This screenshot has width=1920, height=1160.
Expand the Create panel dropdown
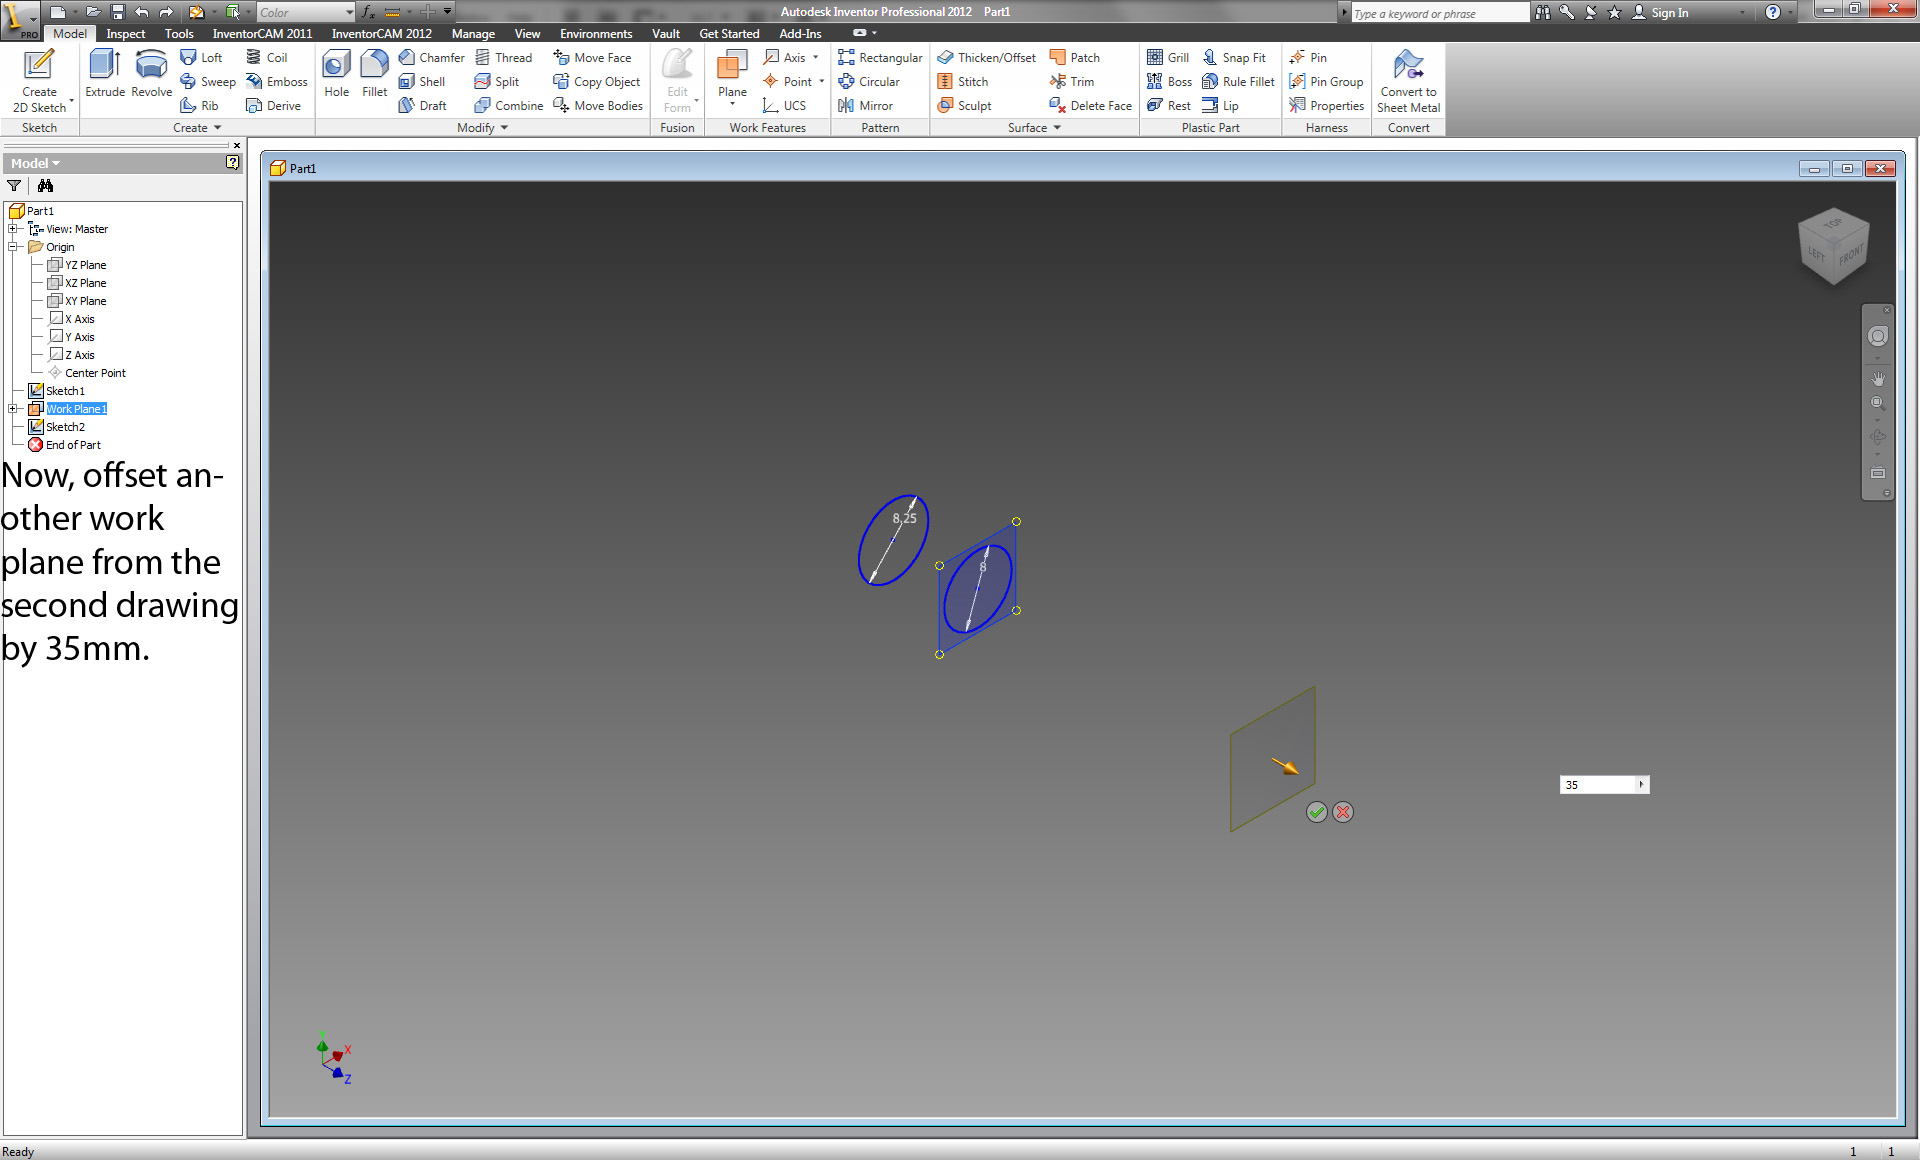(x=197, y=128)
